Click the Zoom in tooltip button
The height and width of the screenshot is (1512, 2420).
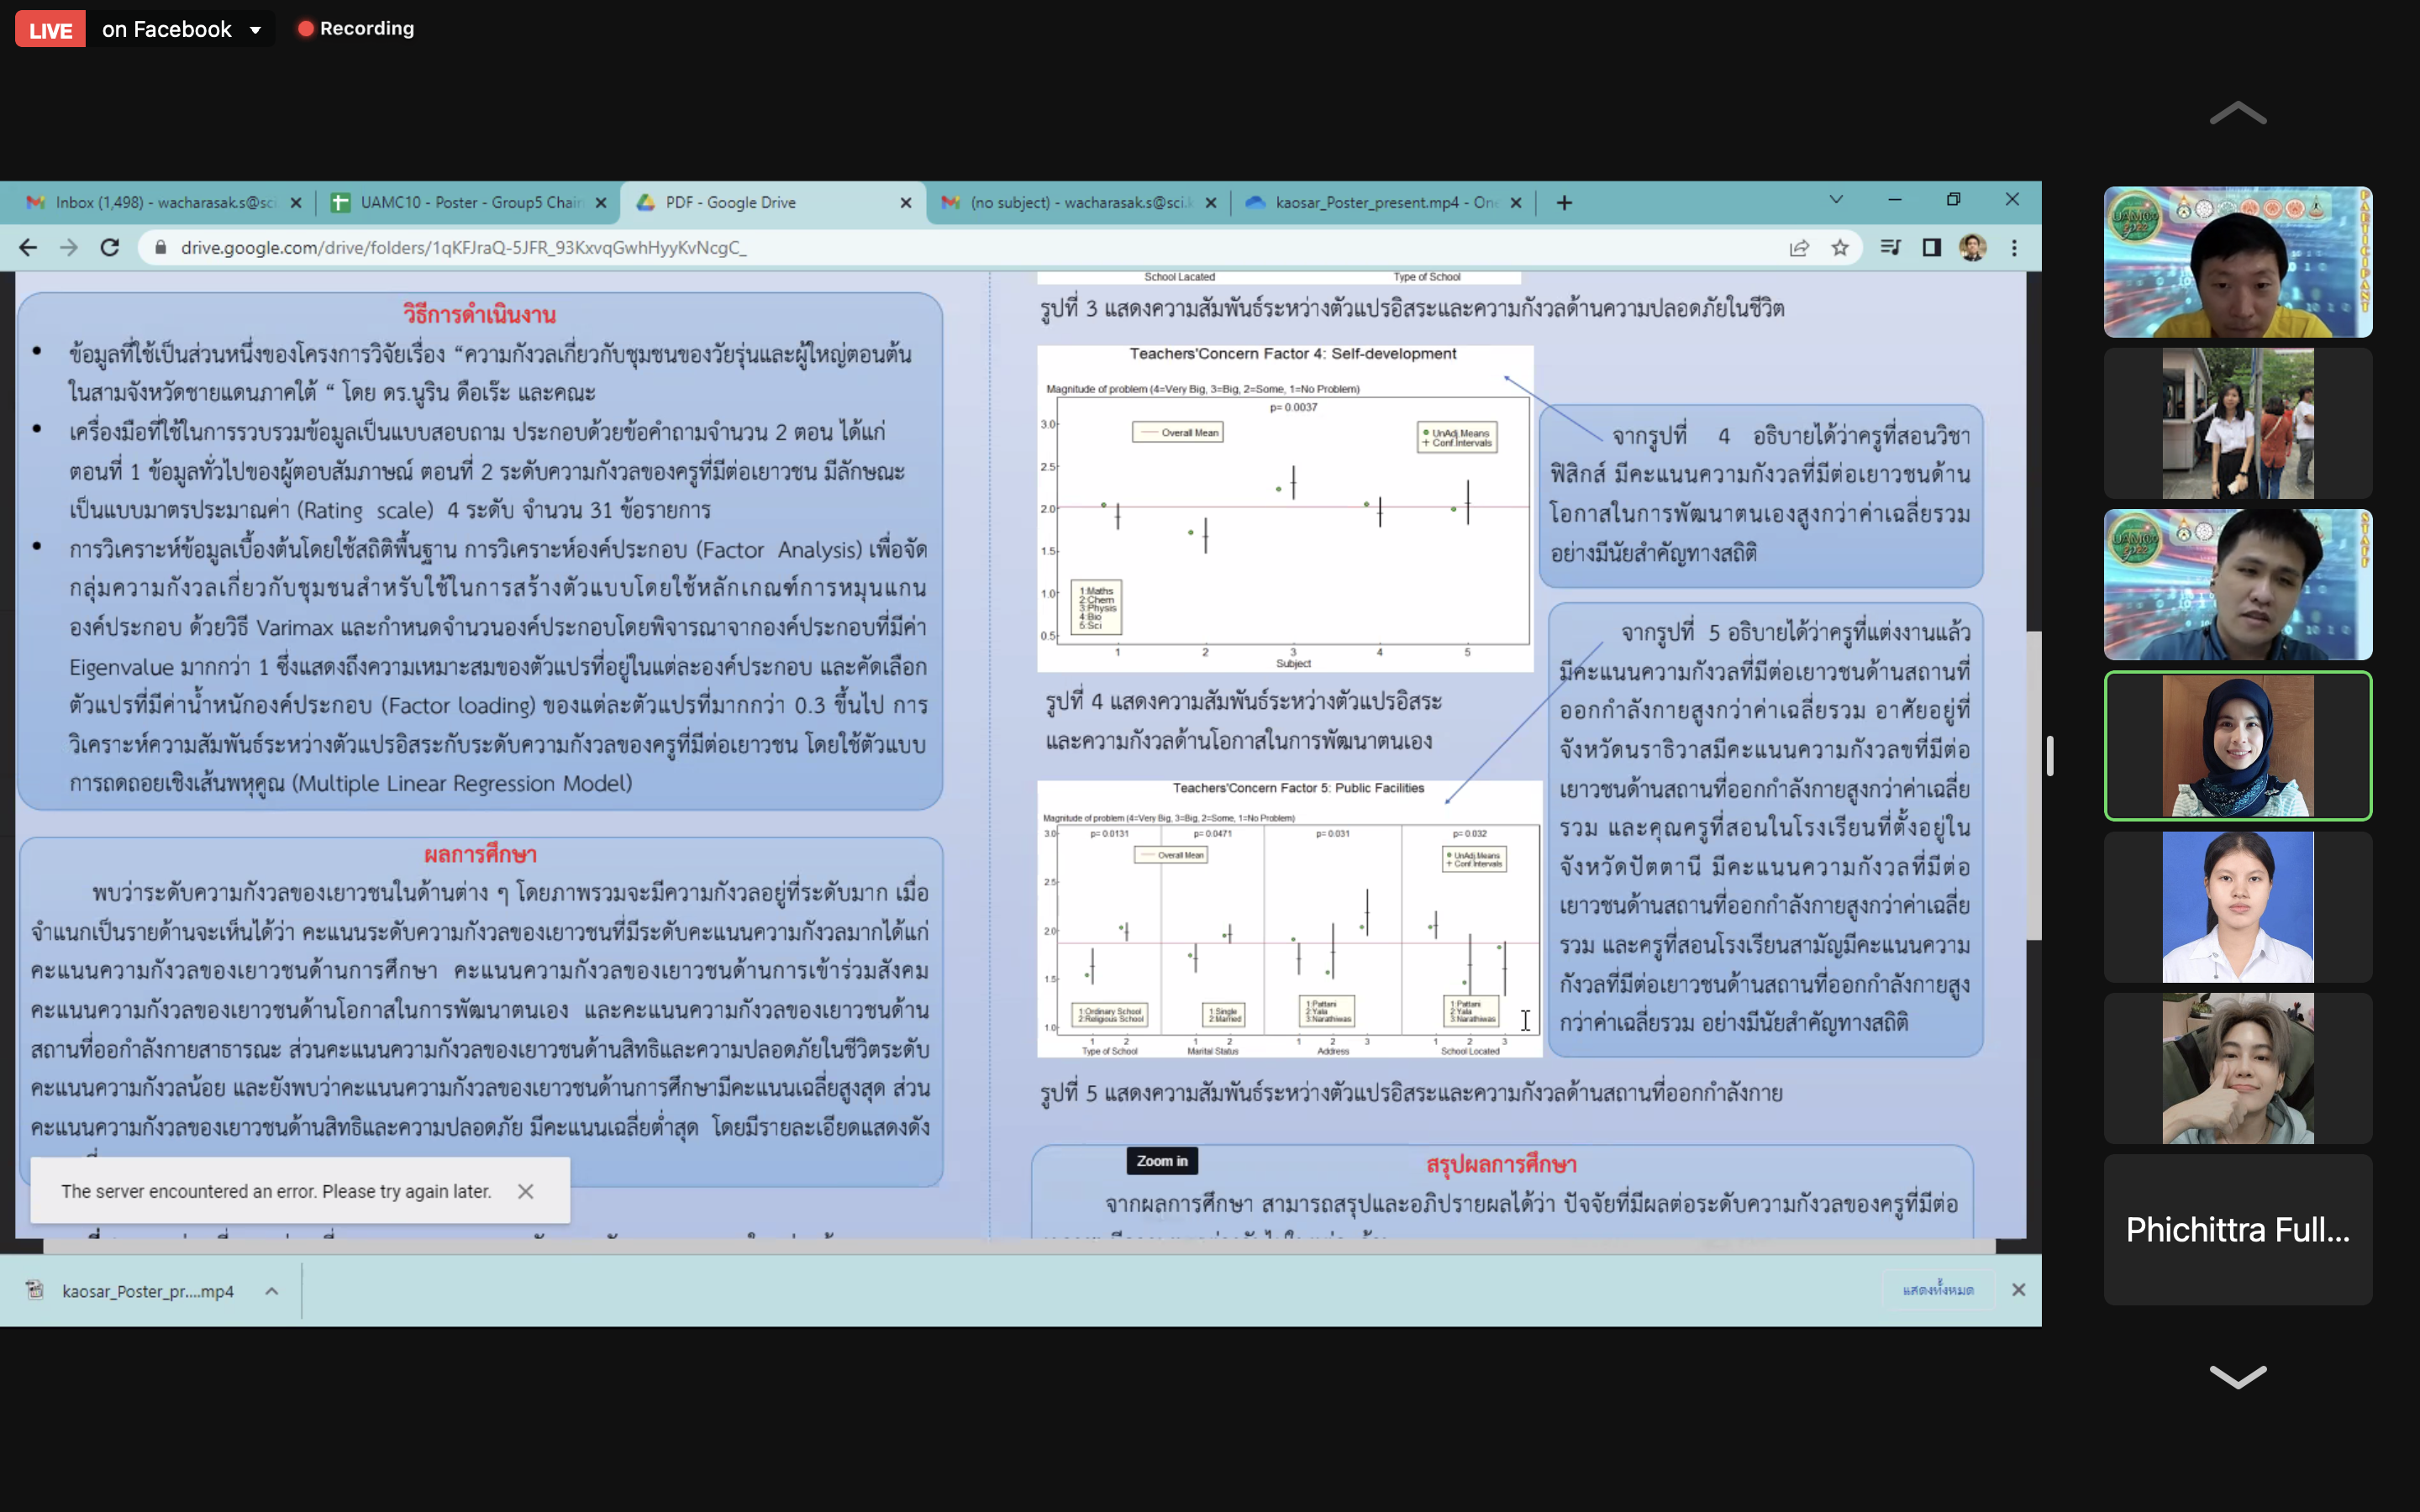(1162, 1161)
